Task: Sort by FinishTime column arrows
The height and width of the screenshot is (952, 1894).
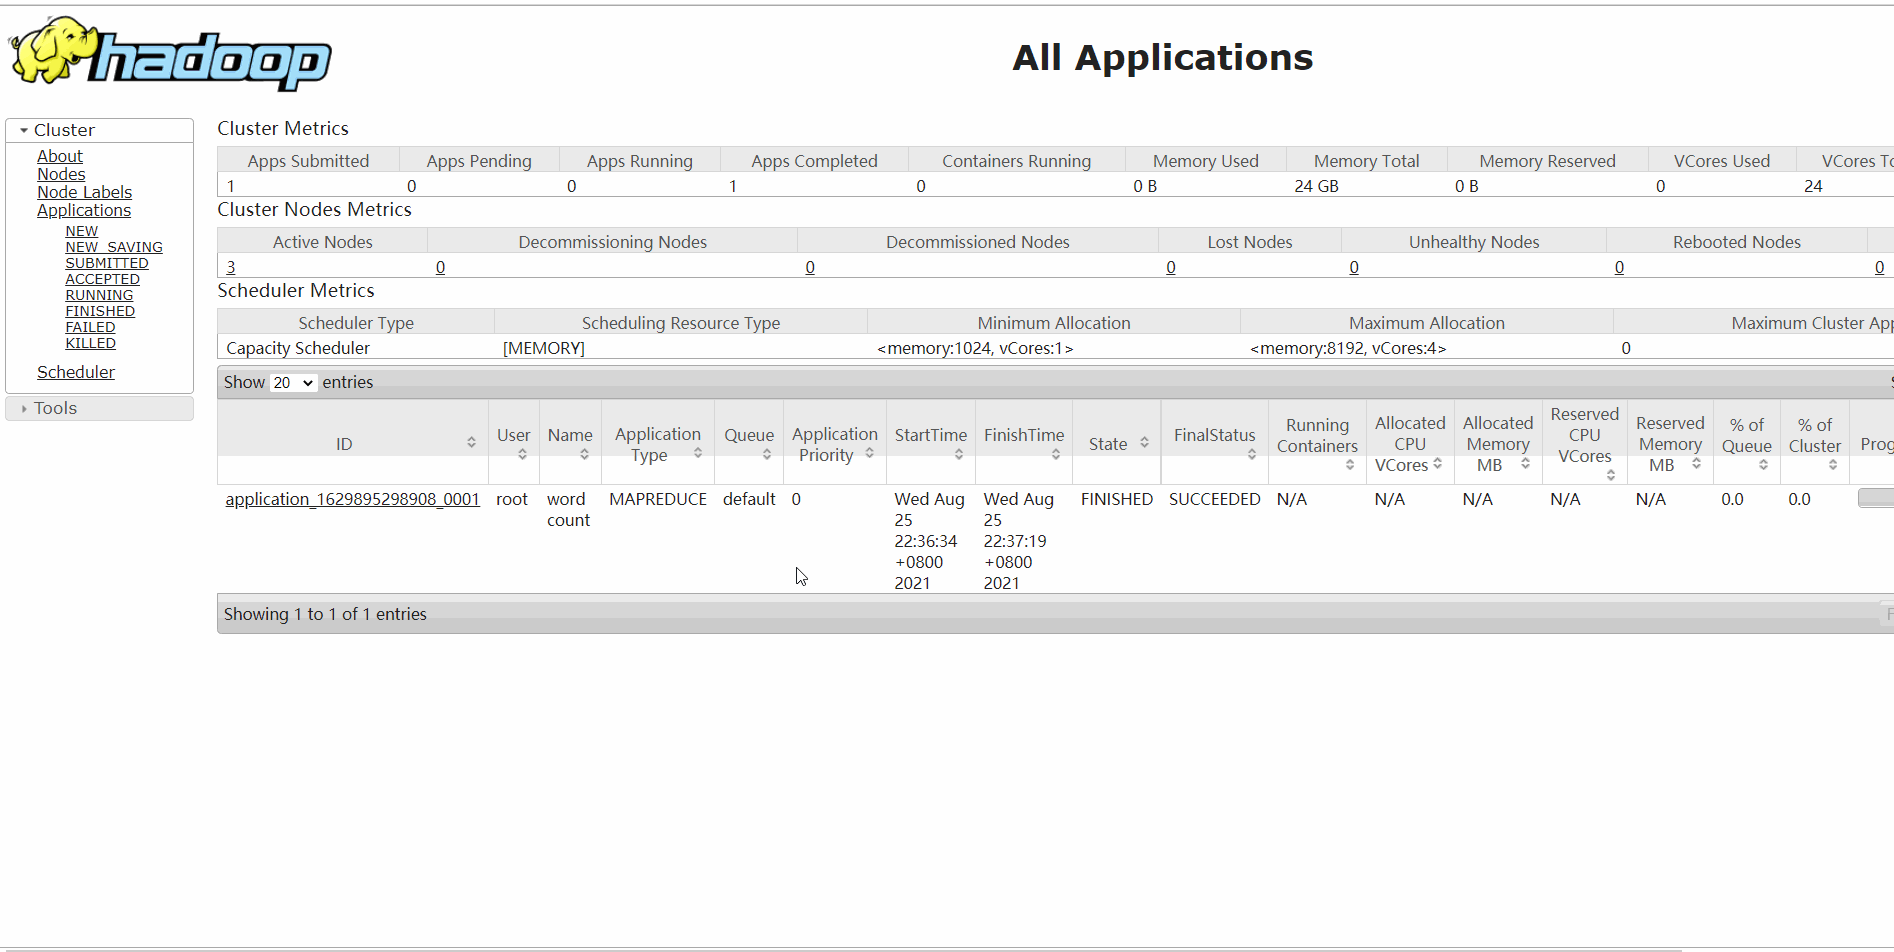Action: click(x=1056, y=454)
